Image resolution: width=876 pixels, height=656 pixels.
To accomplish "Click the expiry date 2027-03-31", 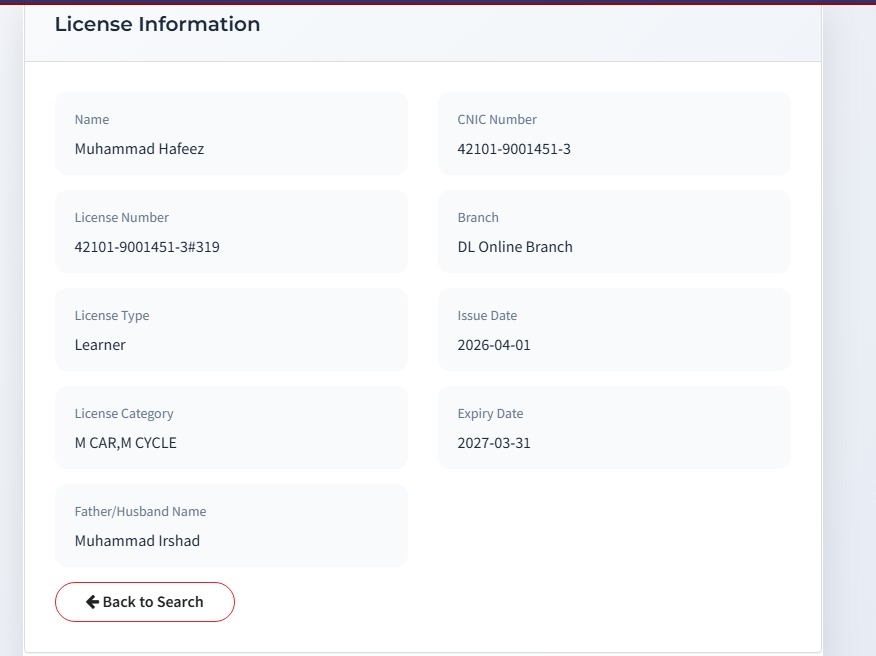I will [494, 443].
